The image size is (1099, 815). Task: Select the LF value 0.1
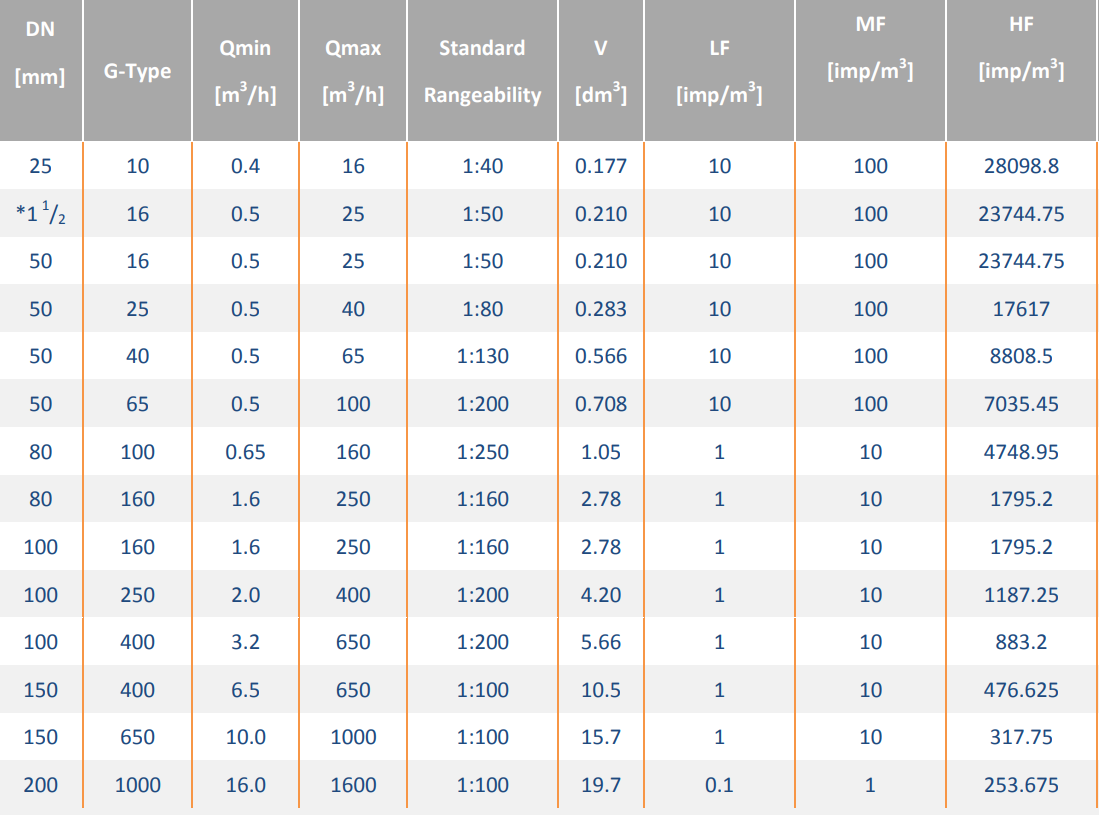[x=719, y=785]
